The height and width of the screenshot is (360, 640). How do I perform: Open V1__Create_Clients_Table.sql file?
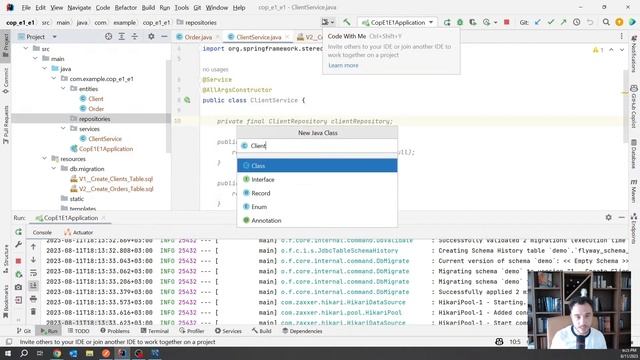point(116,179)
